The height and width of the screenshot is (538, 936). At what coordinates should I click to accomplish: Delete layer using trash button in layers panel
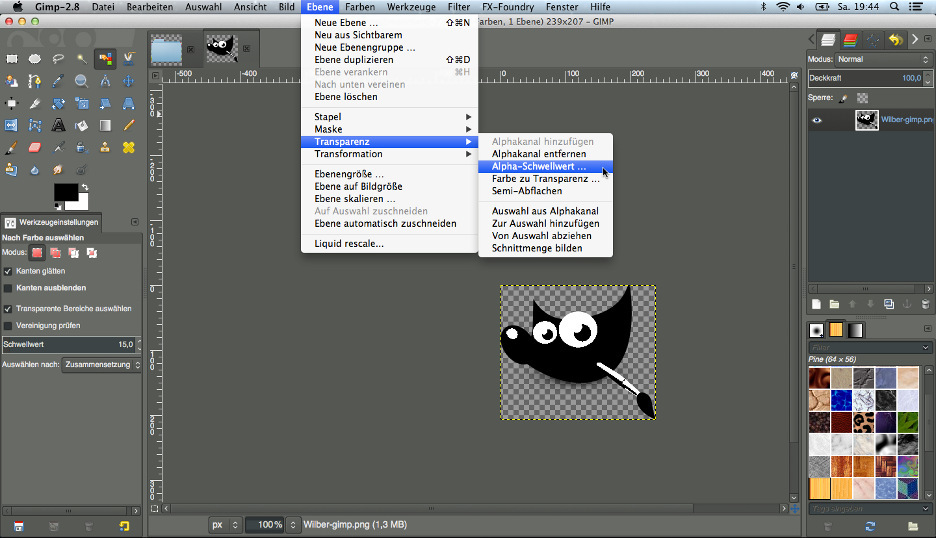[x=925, y=304]
